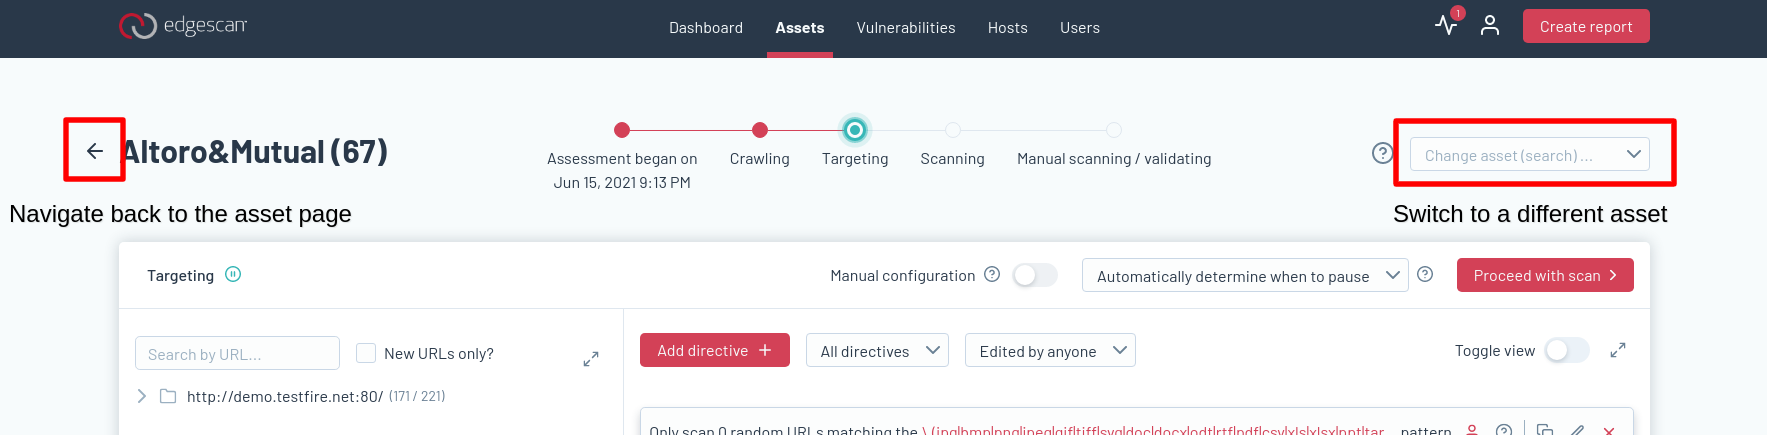
Task: Click the Altoro&Mutual (67) title
Action: (255, 152)
